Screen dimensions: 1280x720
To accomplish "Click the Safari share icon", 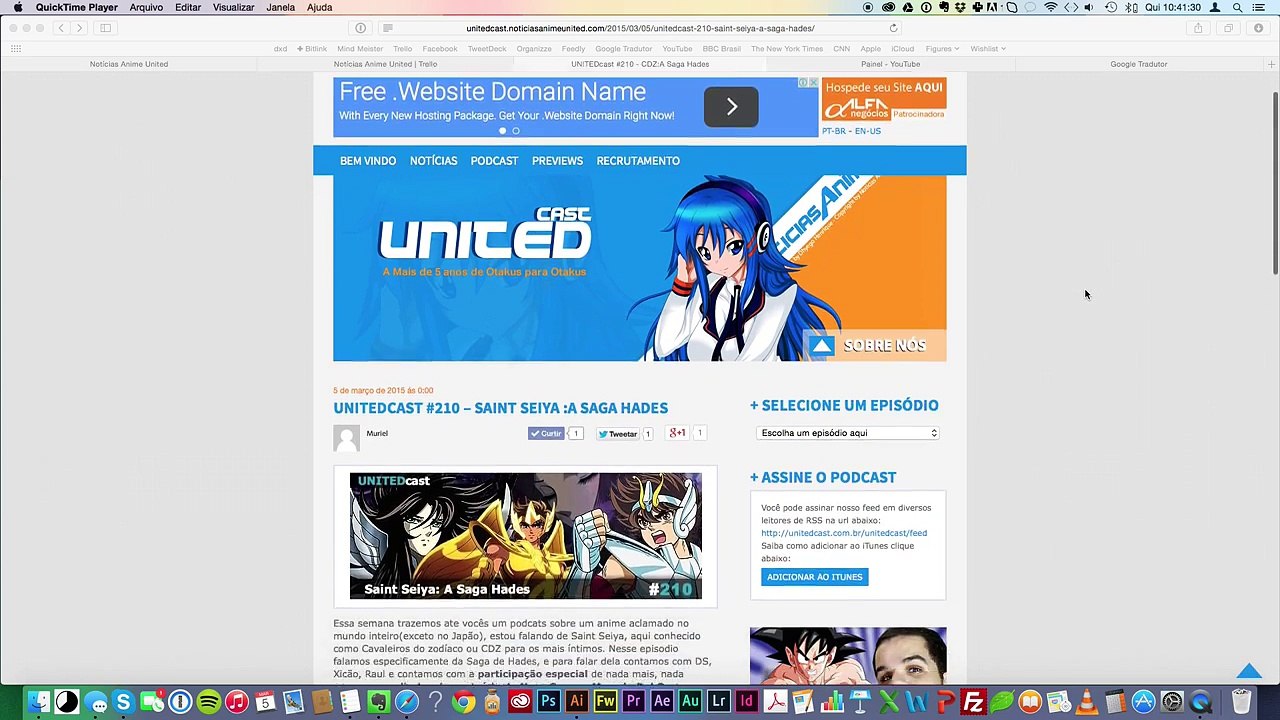I will pyautogui.click(x=1198, y=28).
